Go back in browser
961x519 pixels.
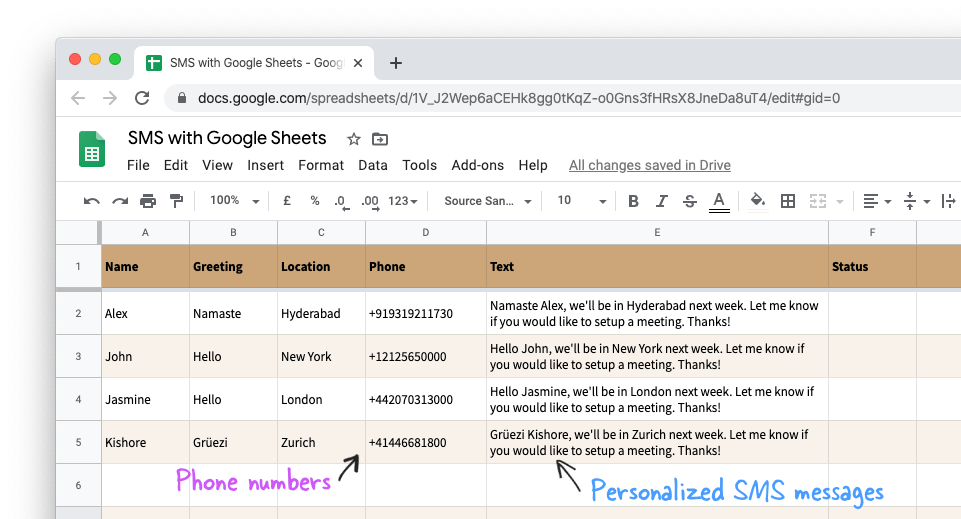[x=78, y=98]
